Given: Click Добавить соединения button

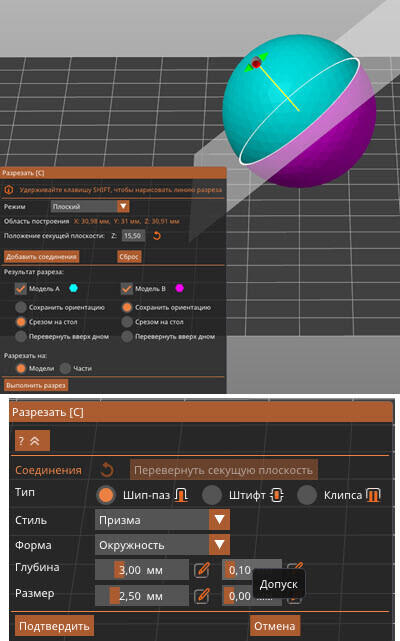Looking at the screenshot, I should [x=42, y=257].
